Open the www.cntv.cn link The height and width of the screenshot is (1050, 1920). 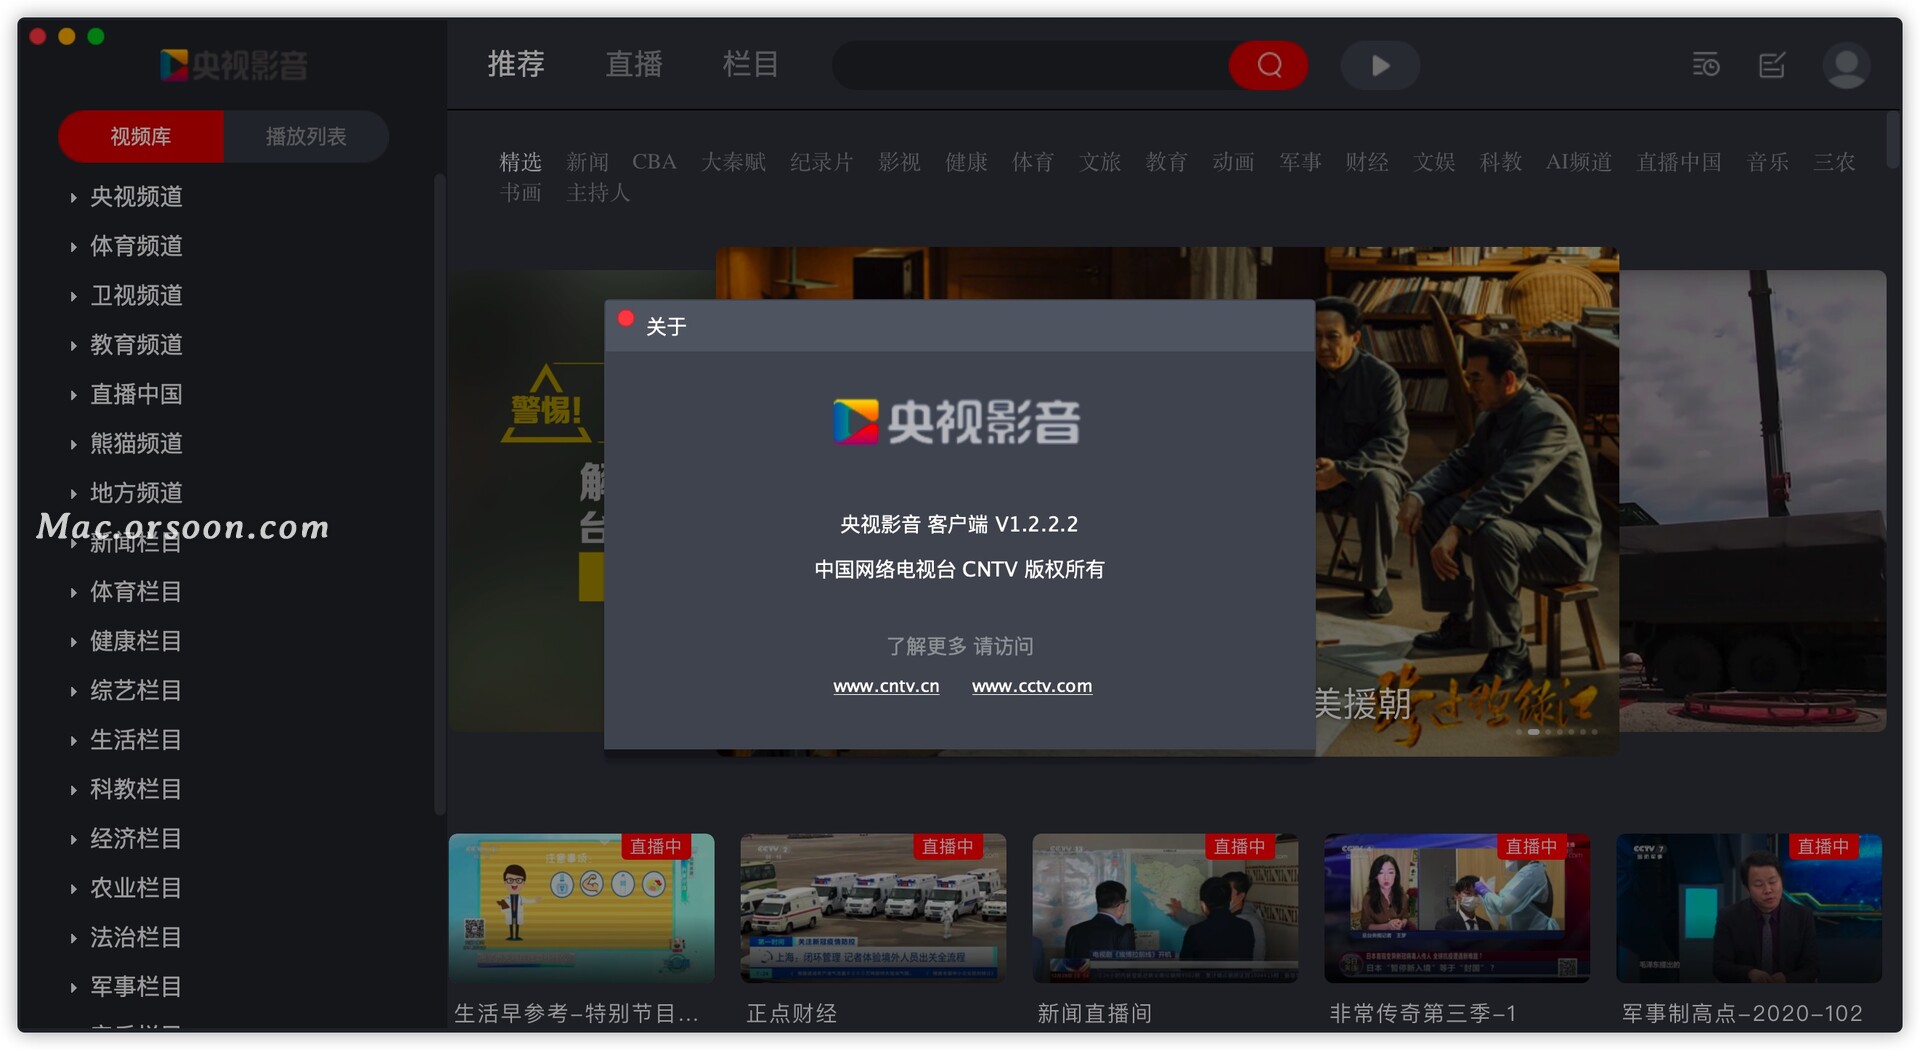click(x=886, y=686)
